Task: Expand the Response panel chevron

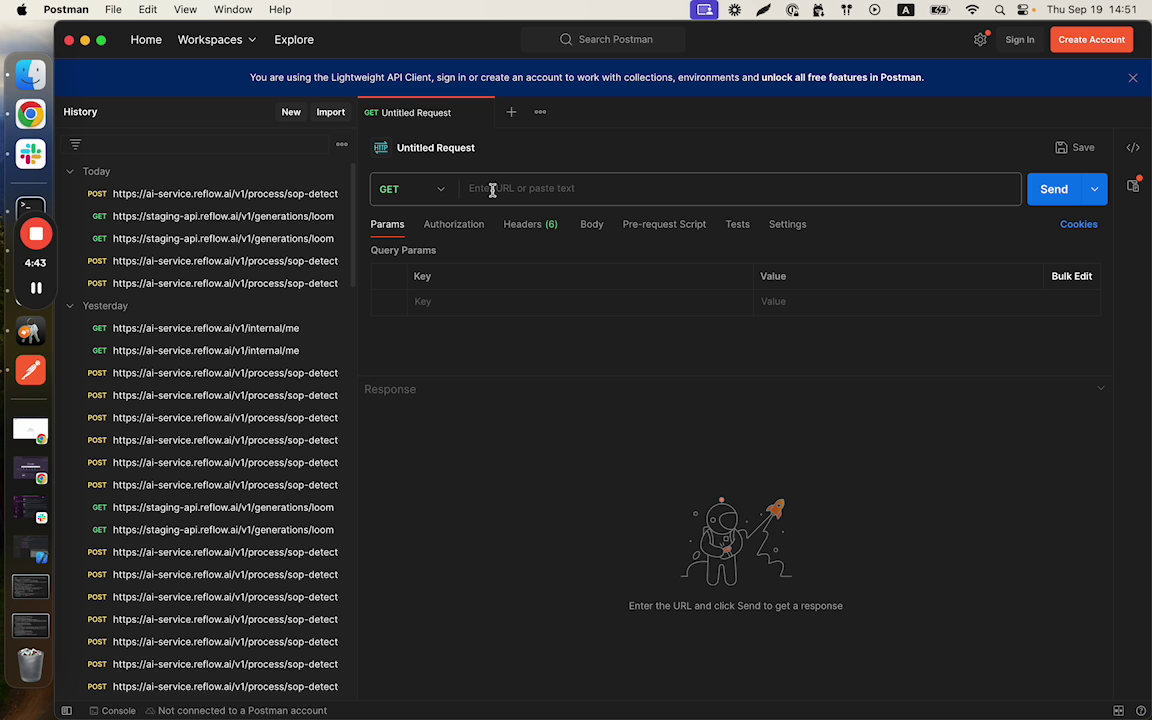Action: 1101,388
